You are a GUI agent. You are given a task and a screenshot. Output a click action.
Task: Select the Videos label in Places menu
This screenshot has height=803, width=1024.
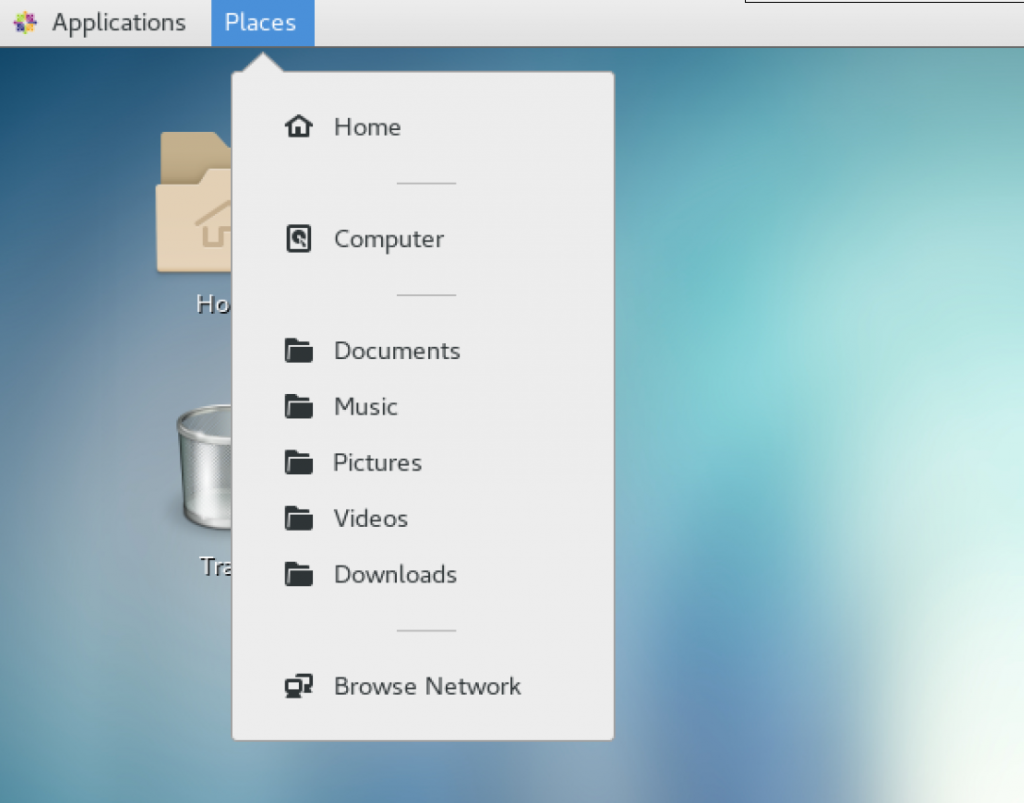point(371,519)
